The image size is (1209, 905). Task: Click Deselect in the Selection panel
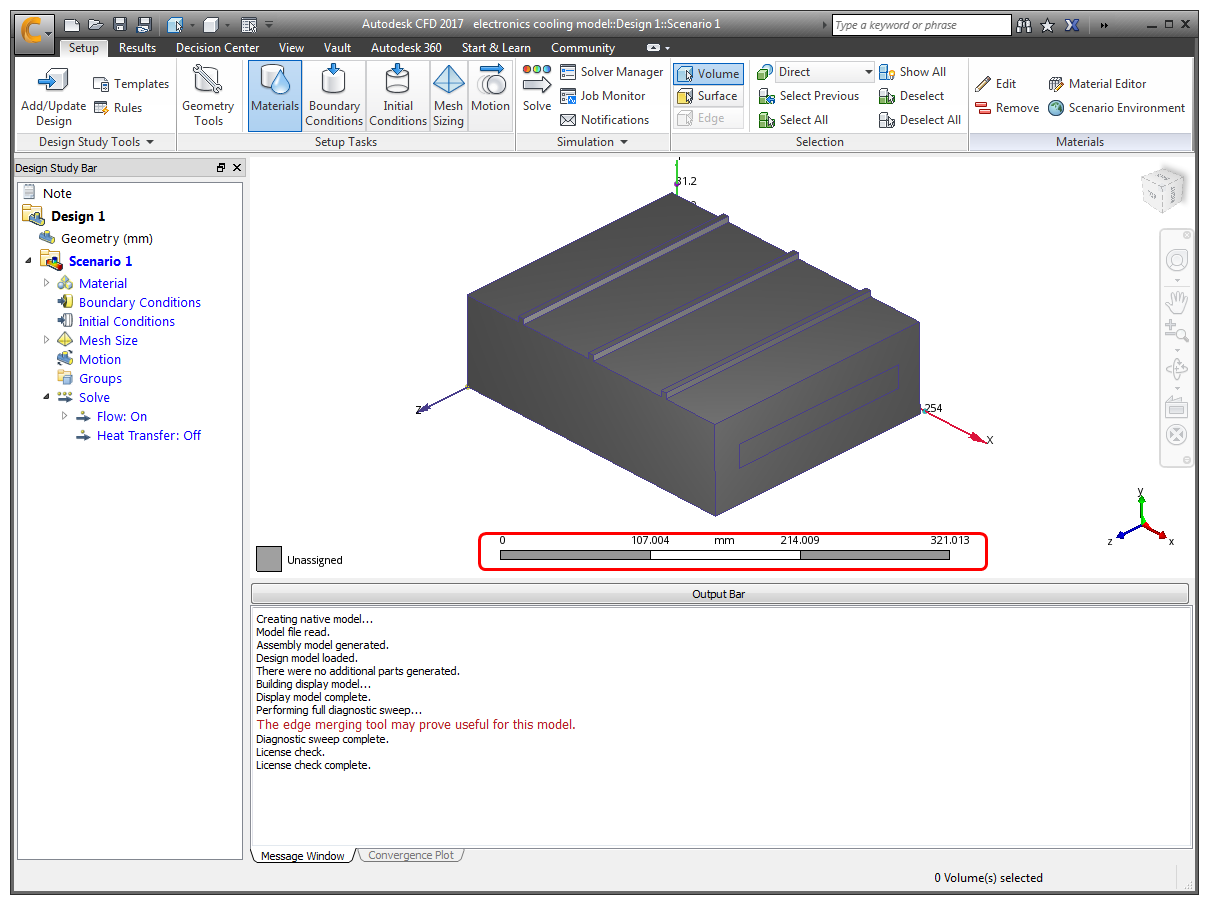[911, 96]
